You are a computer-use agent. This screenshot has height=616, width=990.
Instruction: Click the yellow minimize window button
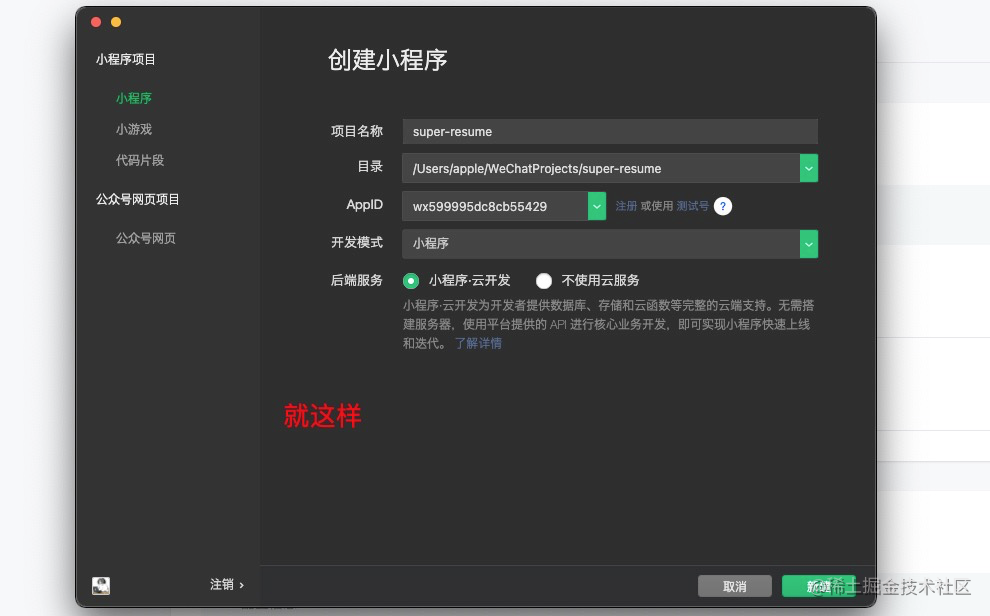tap(116, 22)
